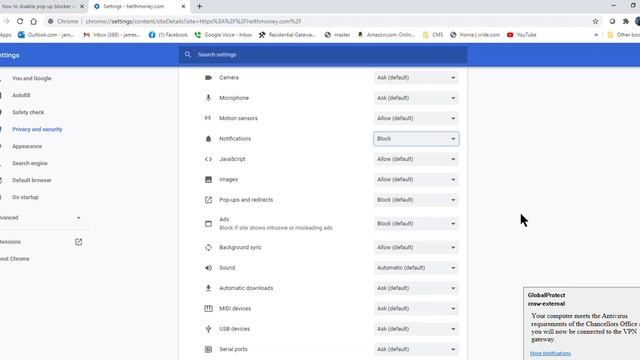Open the Outlook.com bookmark
The height and width of the screenshot is (360, 640).
point(46,35)
